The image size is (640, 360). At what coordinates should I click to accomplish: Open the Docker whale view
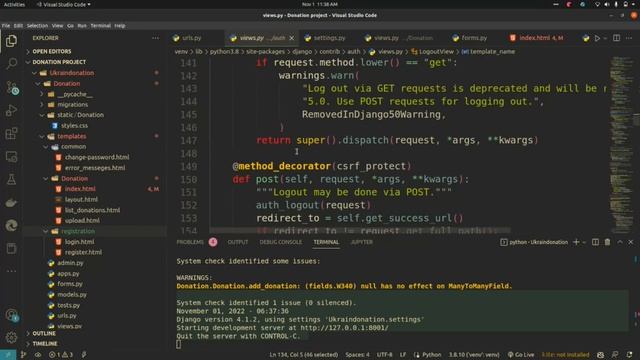pos(11,203)
